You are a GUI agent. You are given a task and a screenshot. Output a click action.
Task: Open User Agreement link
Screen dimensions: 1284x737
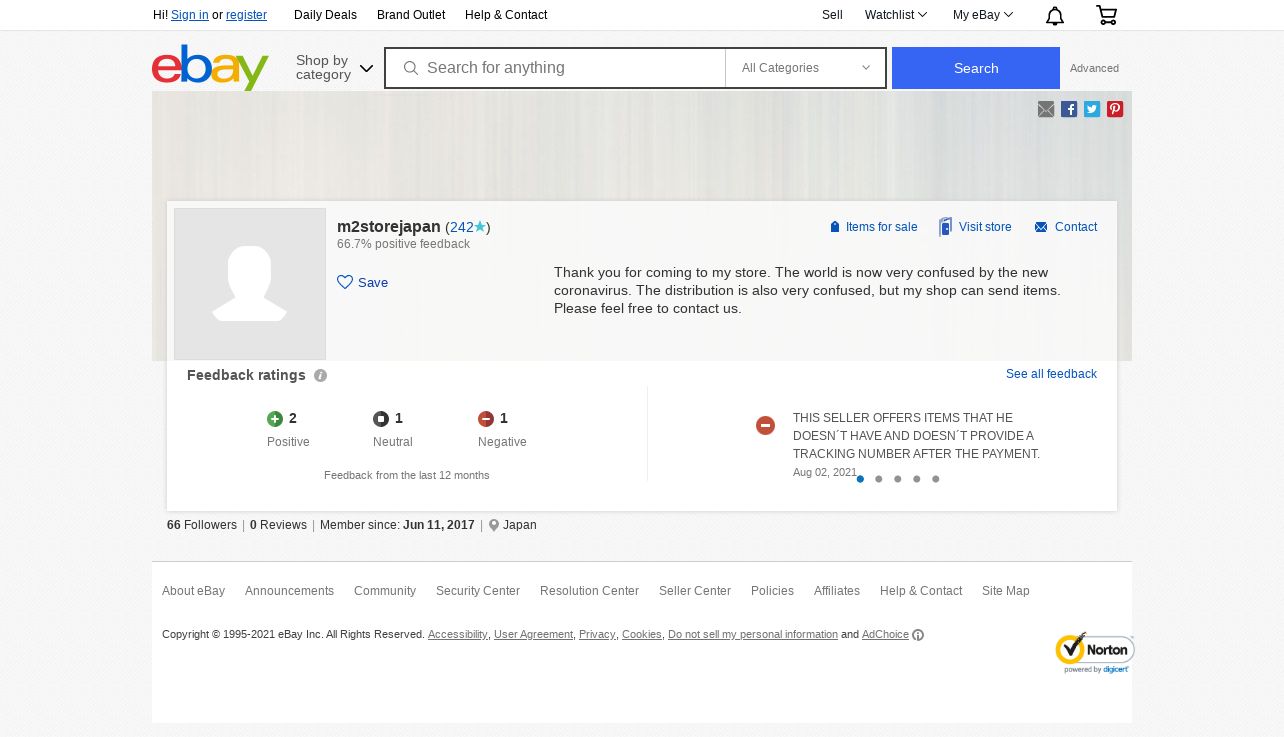pyautogui.click(x=533, y=635)
